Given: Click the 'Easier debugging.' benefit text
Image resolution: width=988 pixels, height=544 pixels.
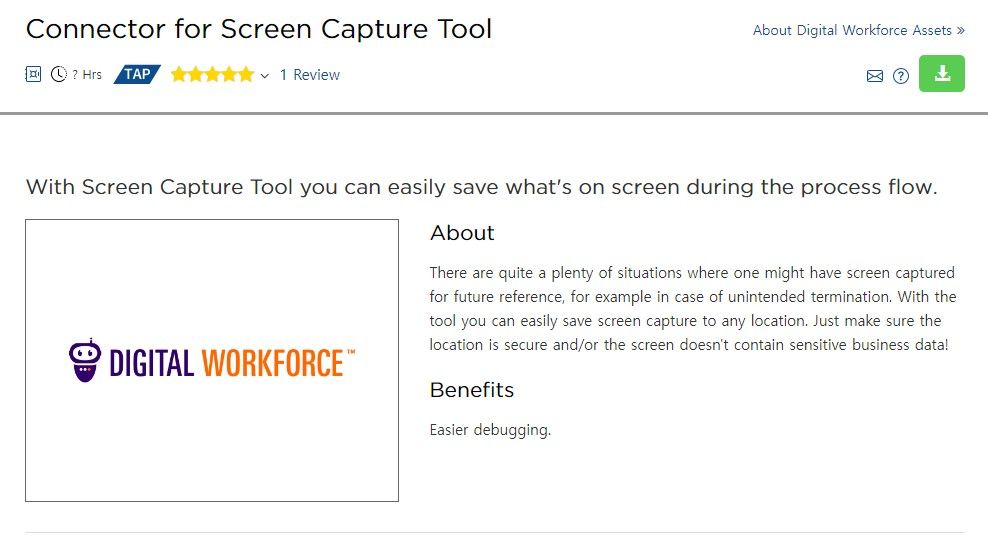Looking at the screenshot, I should click(490, 430).
